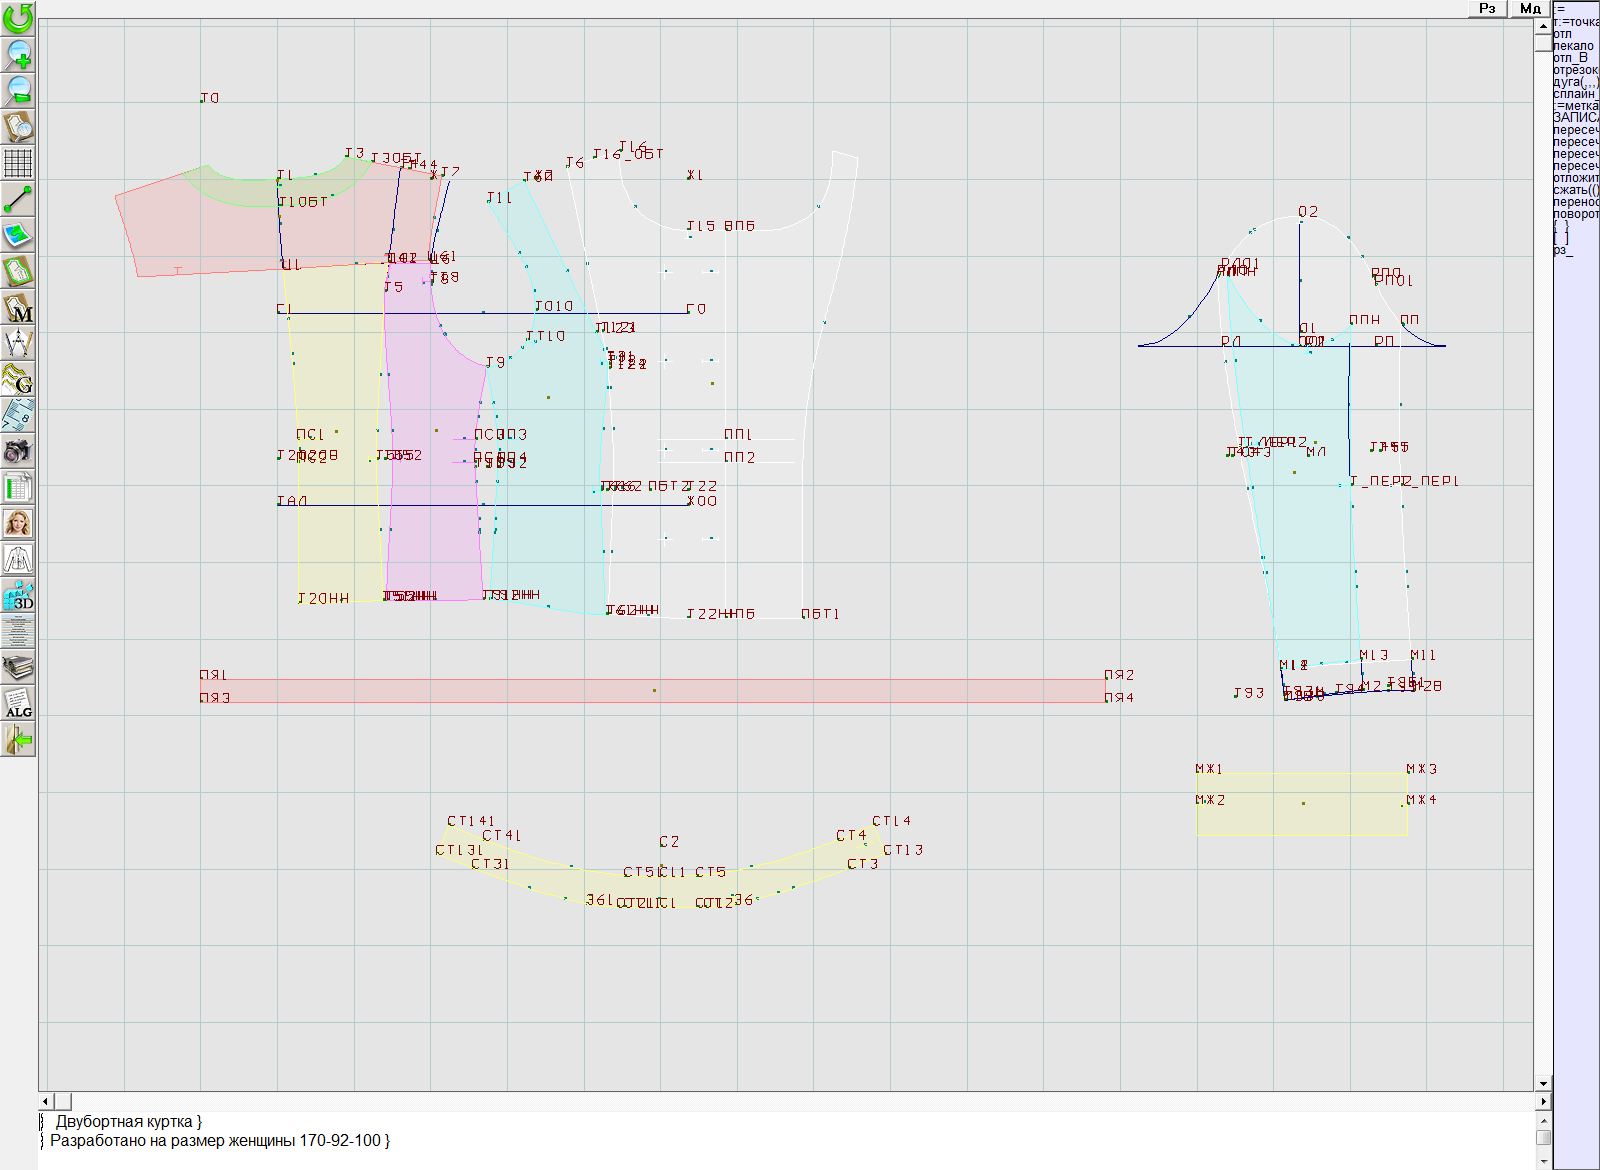Open the 3D view tool
1600x1170 pixels.
tap(18, 596)
